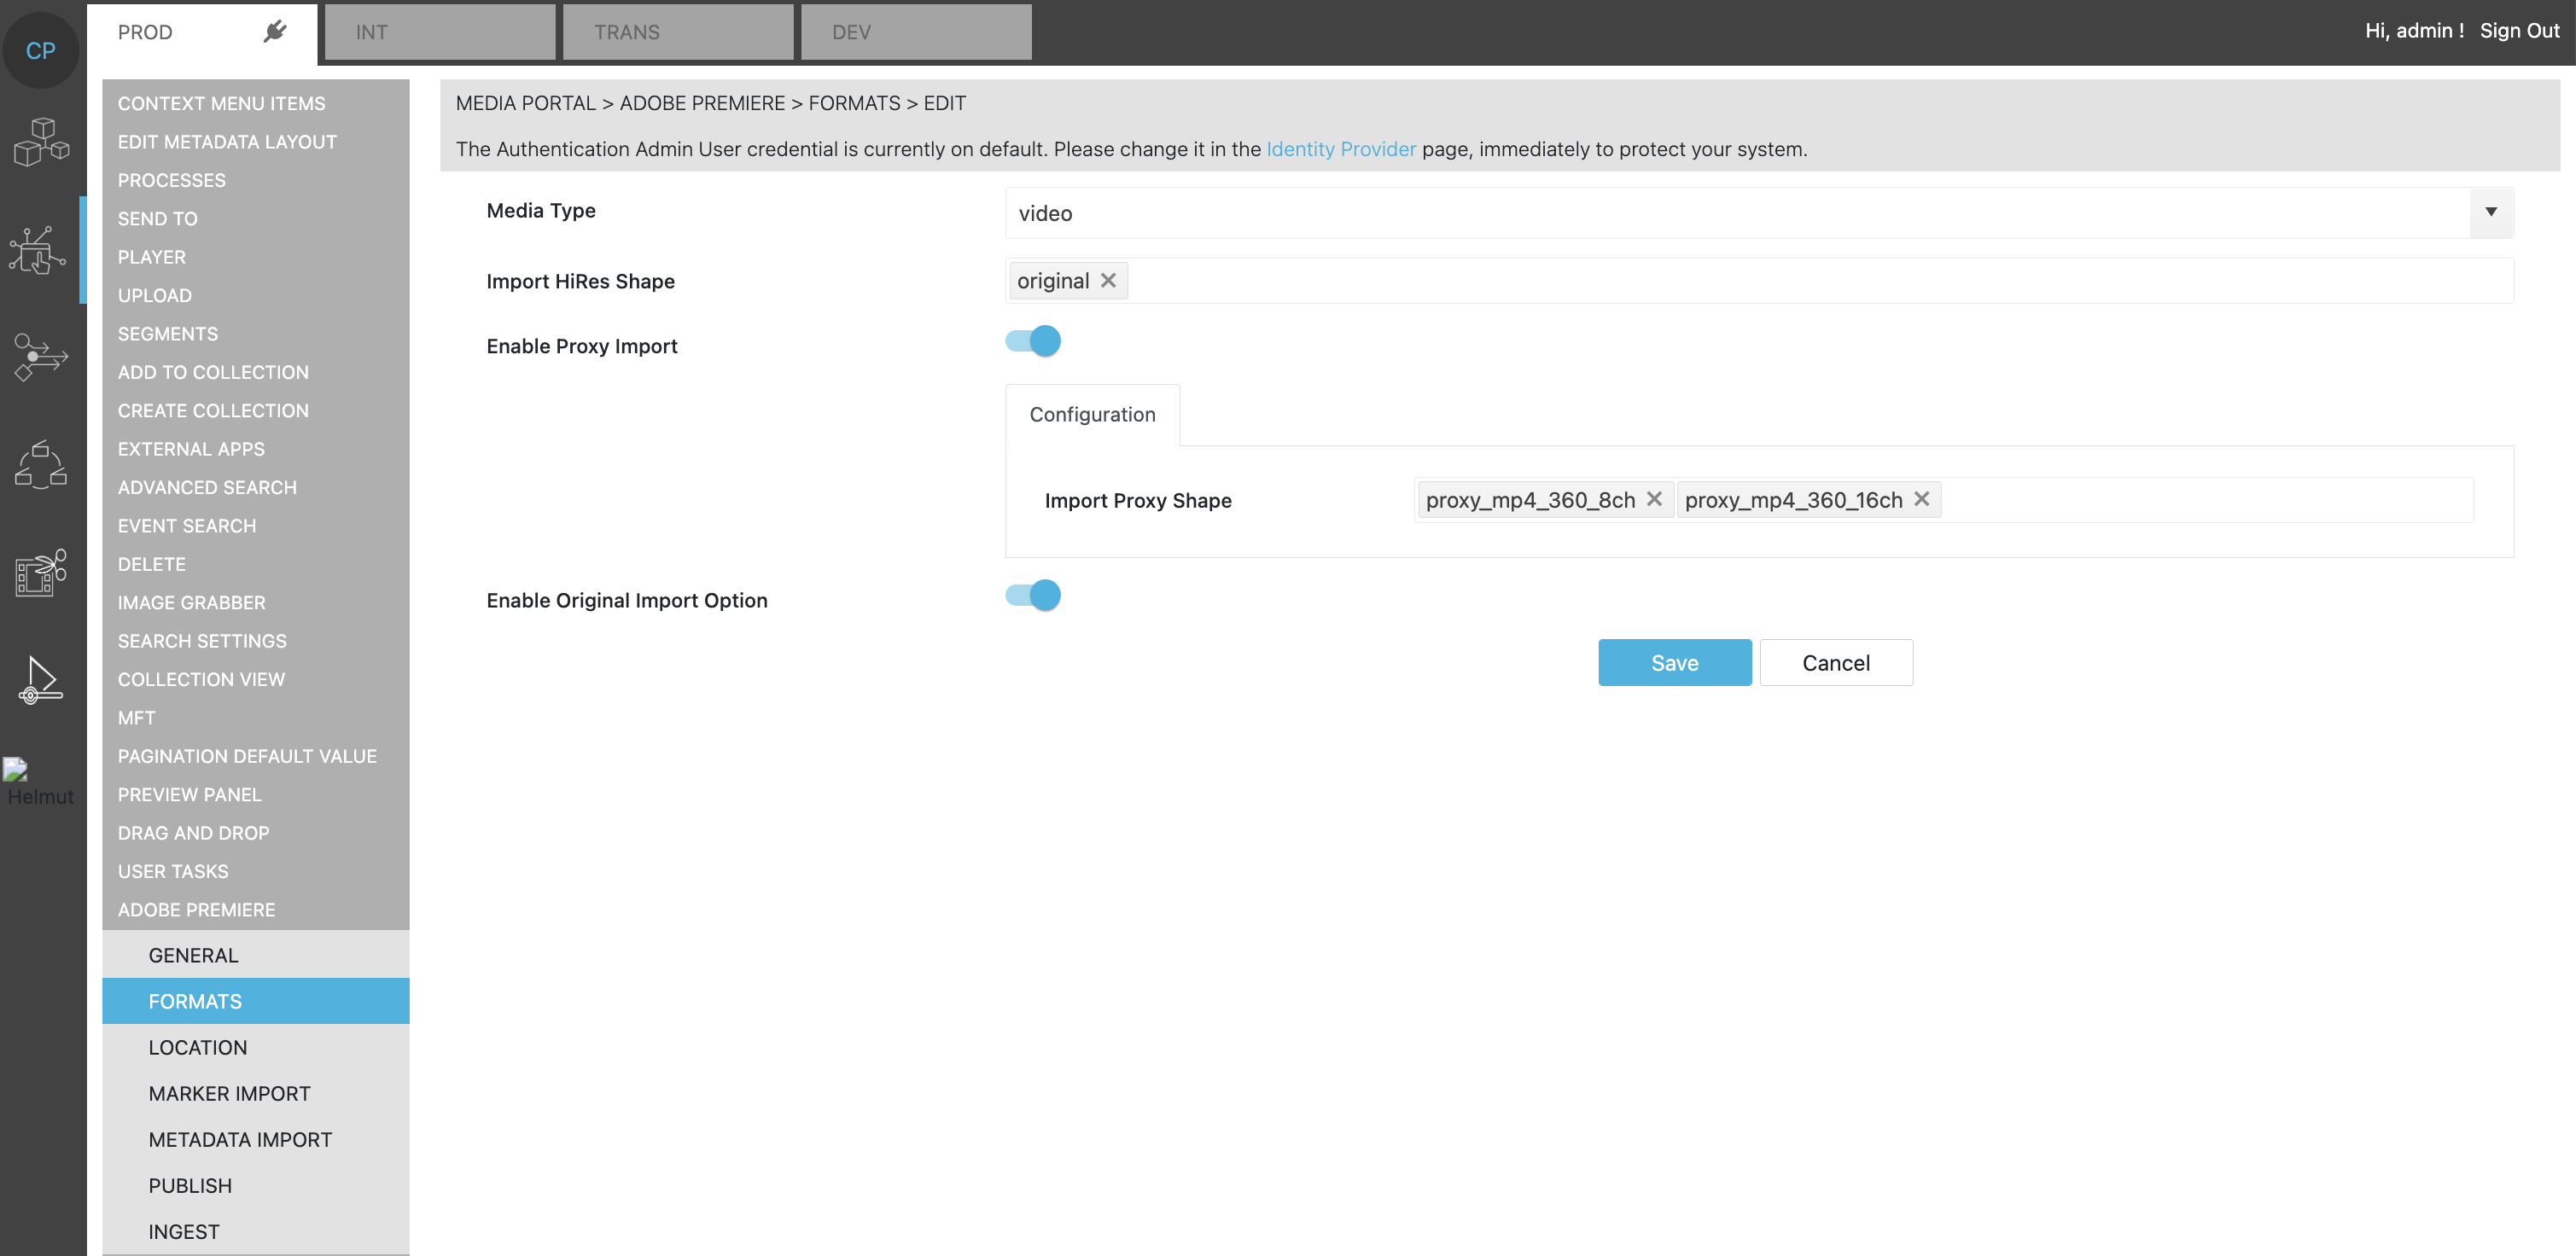Select the filmstrip with scissors icon
Viewport: 2576px width, 1256px height.
point(38,572)
